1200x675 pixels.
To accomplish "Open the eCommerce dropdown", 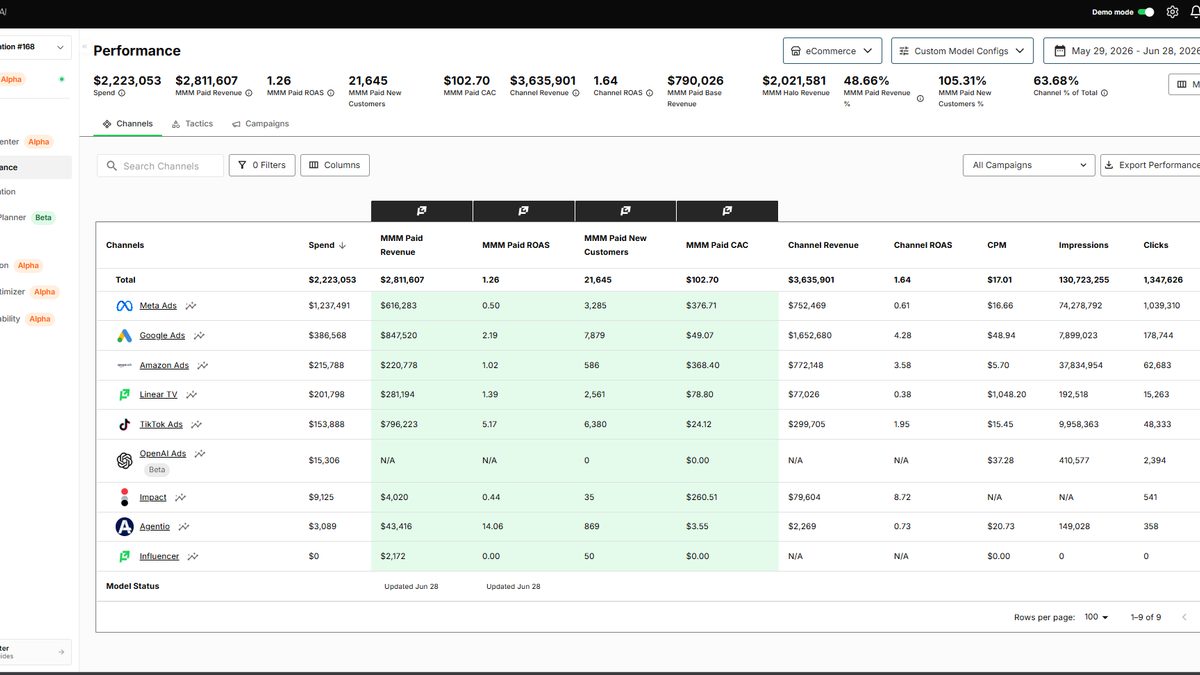I will click(x=832, y=51).
